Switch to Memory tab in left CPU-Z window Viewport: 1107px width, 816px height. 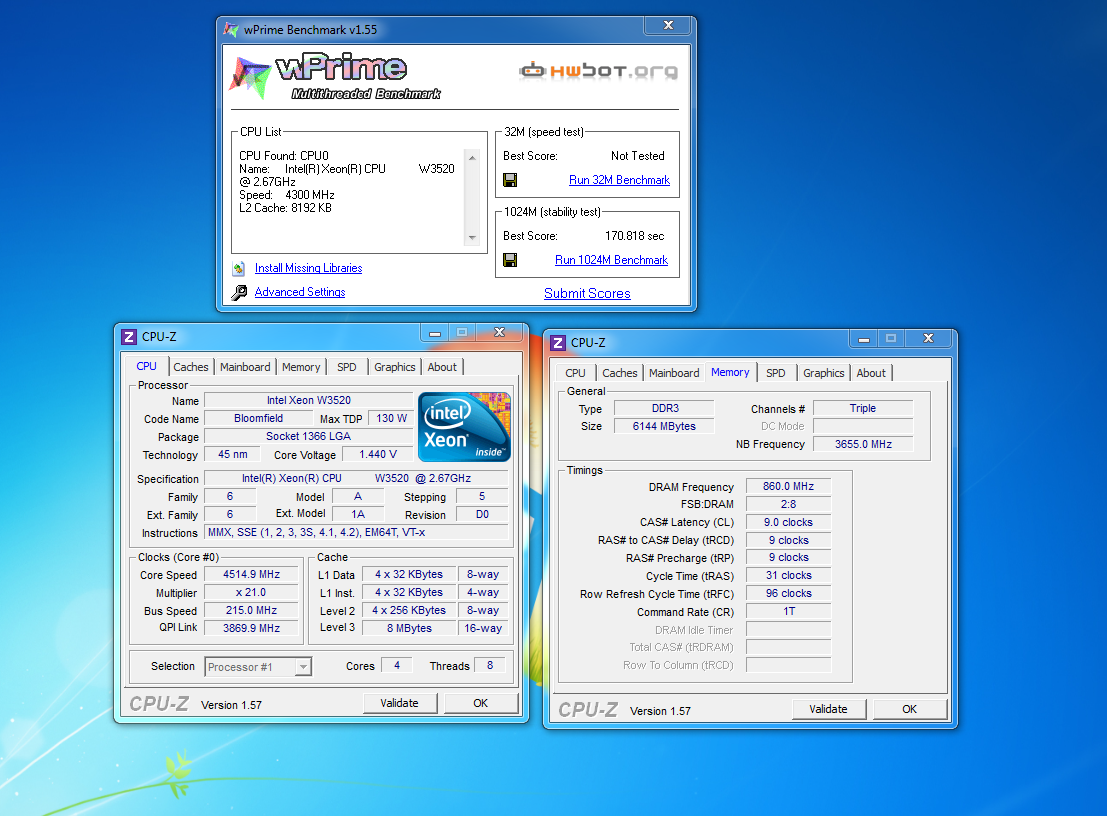point(301,367)
